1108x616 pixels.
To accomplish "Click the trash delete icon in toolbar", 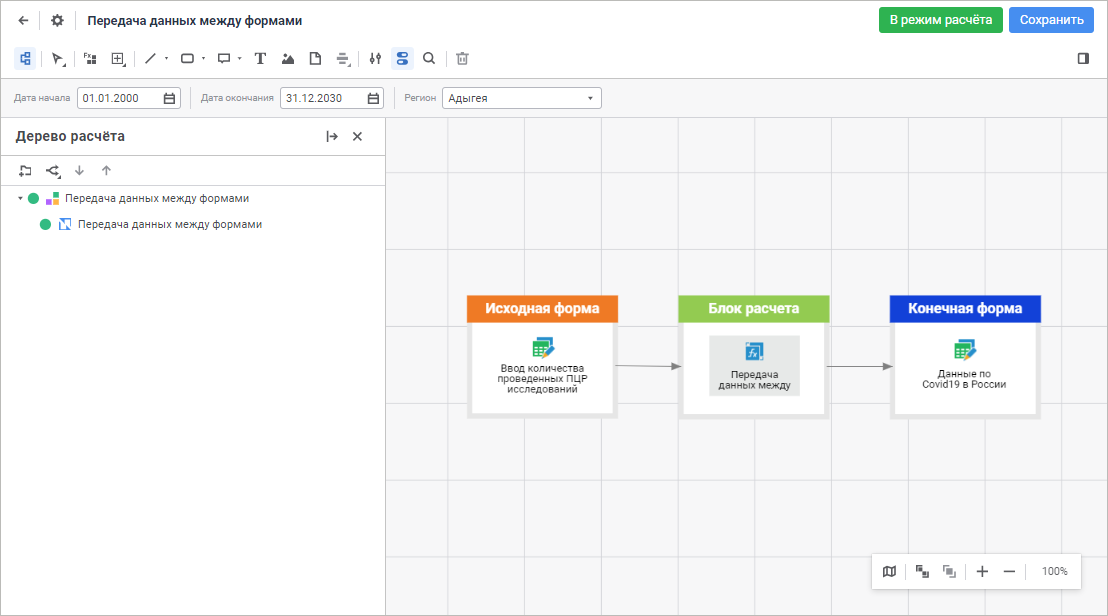I will [462, 59].
